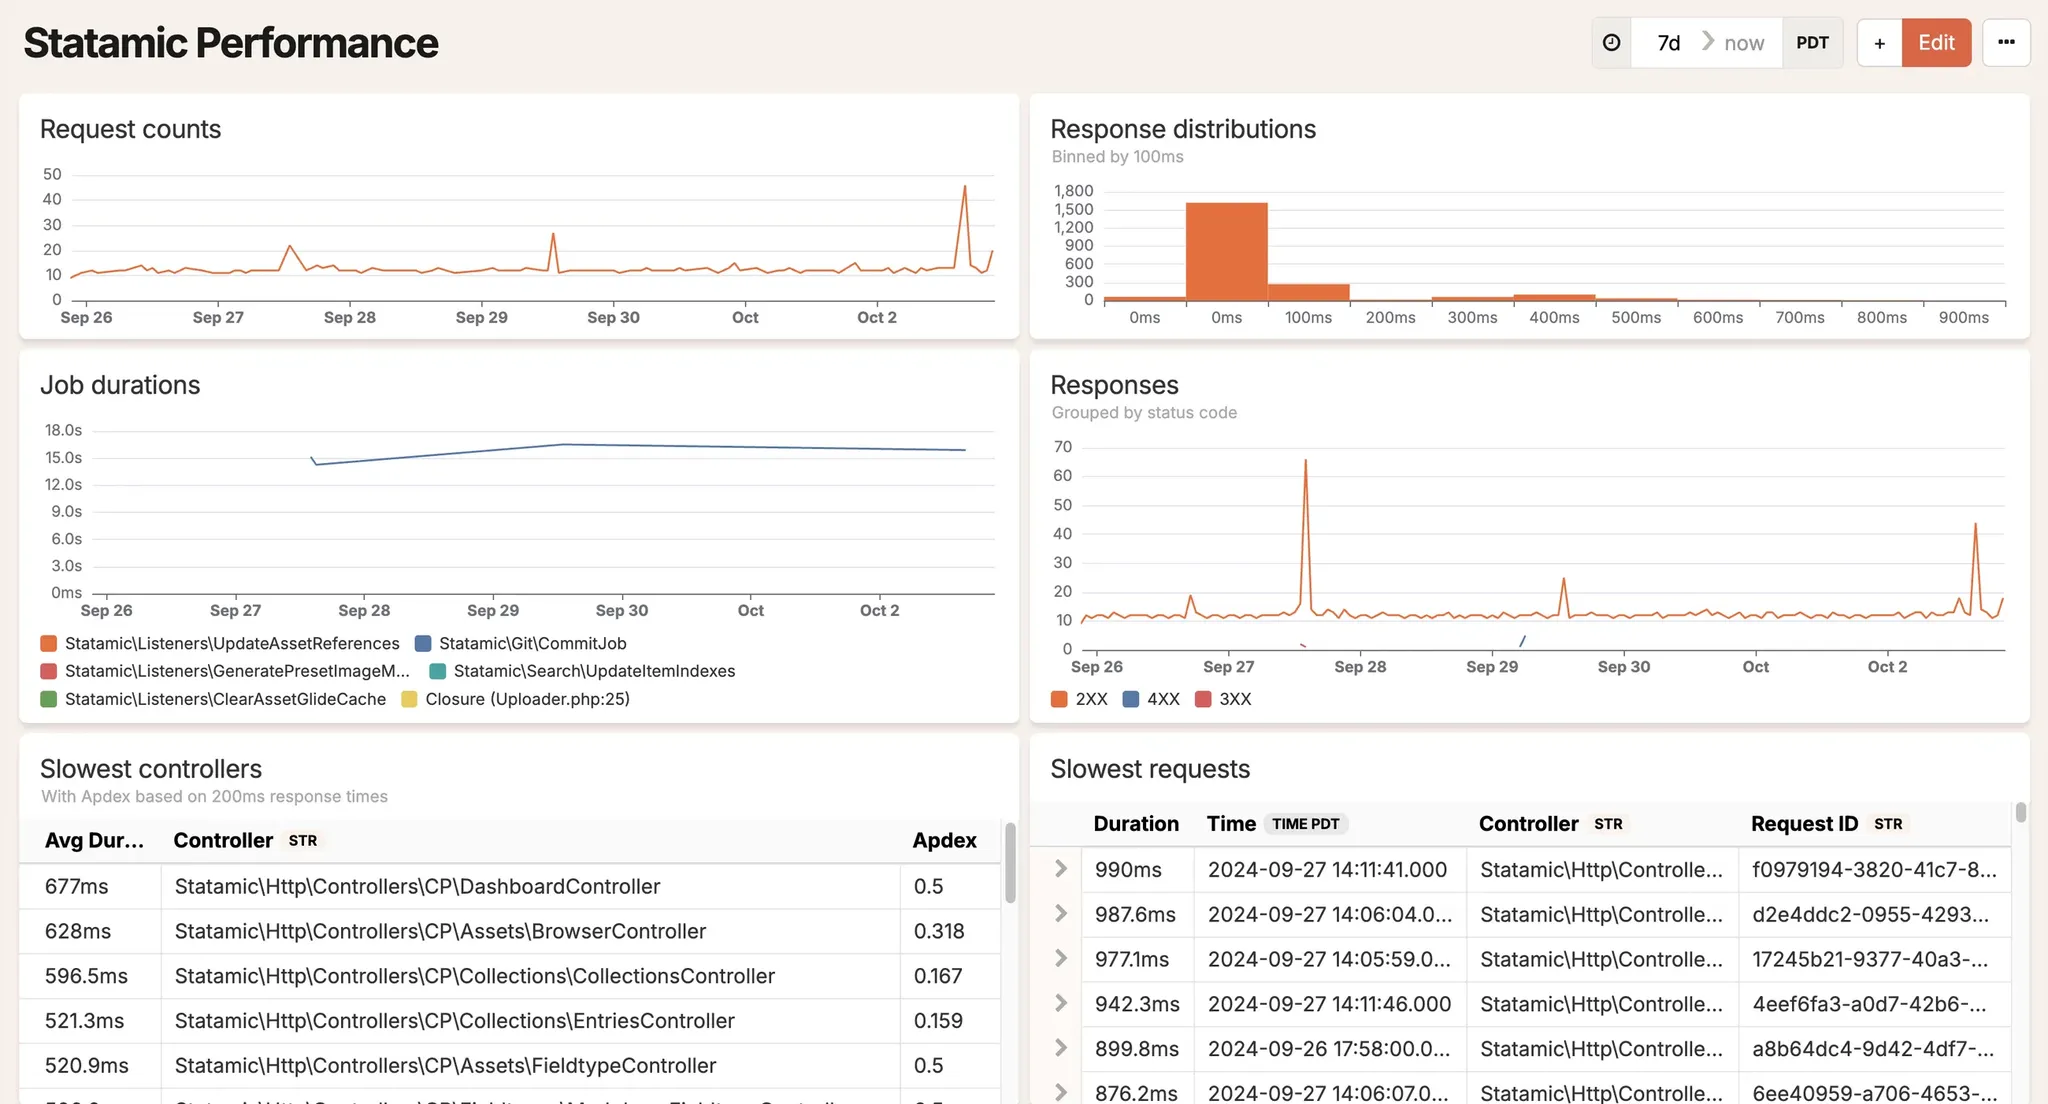Image resolution: width=2048 pixels, height=1104 pixels.
Task: Toggle Statamic\Git\CommitJob legend swatch
Action: (x=423, y=643)
